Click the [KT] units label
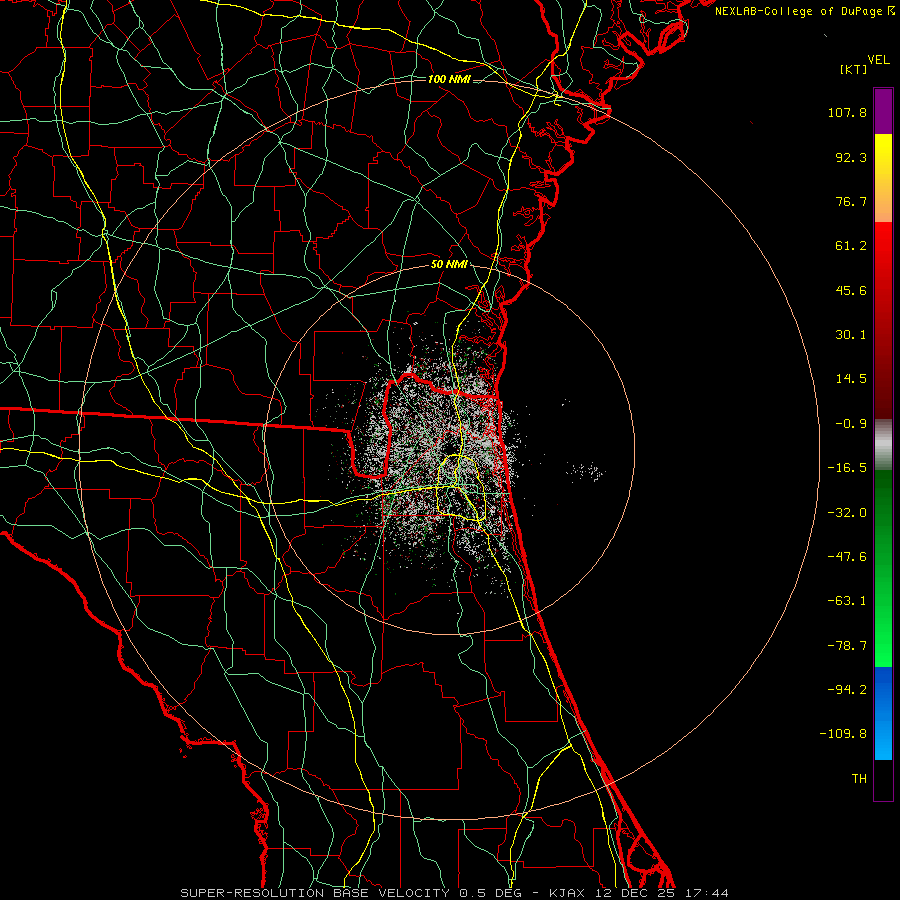 coord(854,69)
